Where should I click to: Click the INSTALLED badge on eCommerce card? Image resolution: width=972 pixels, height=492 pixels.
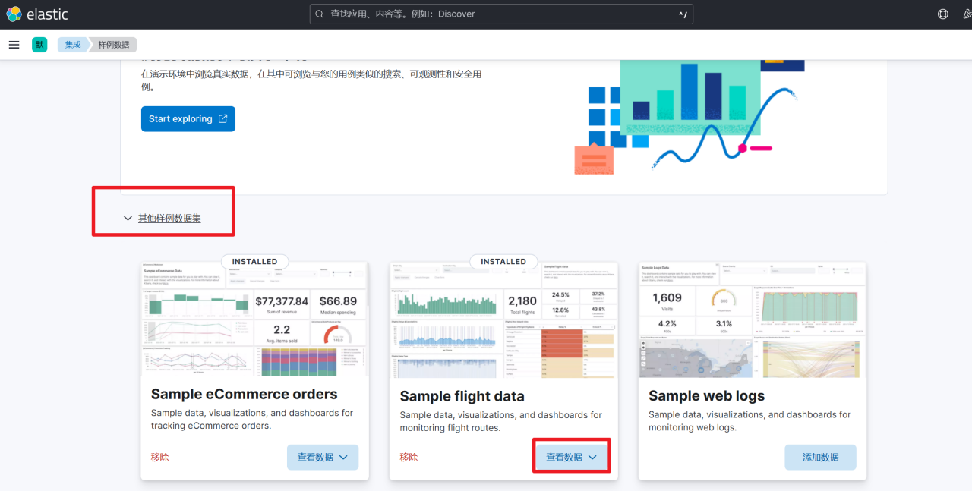pyautogui.click(x=254, y=261)
